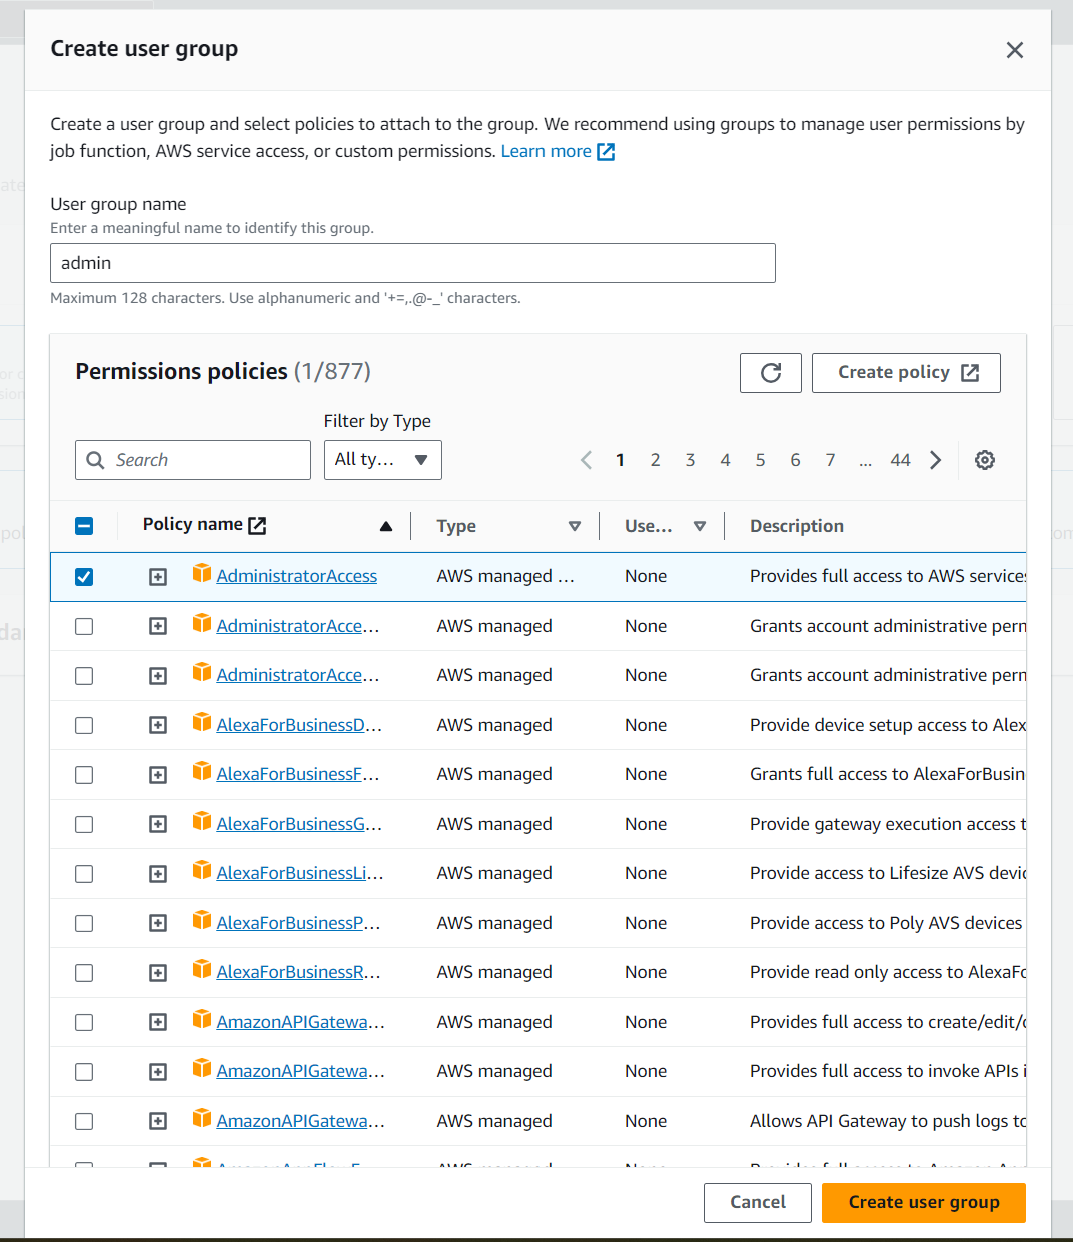This screenshot has width=1074, height=1242.
Task: Open the Filter by Type dropdown
Action: coord(383,460)
